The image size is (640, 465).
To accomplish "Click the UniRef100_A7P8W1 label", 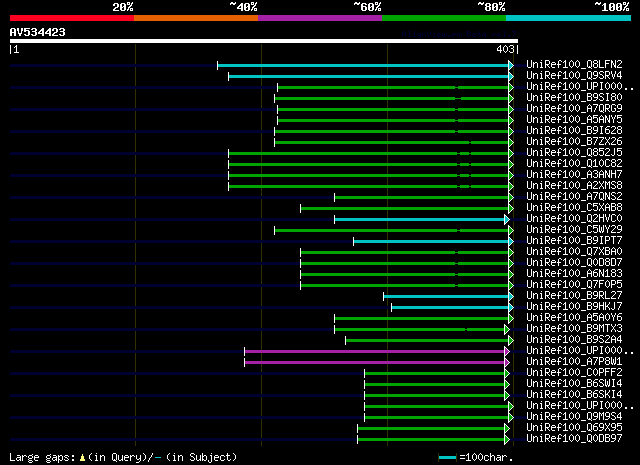I will click(574, 362).
